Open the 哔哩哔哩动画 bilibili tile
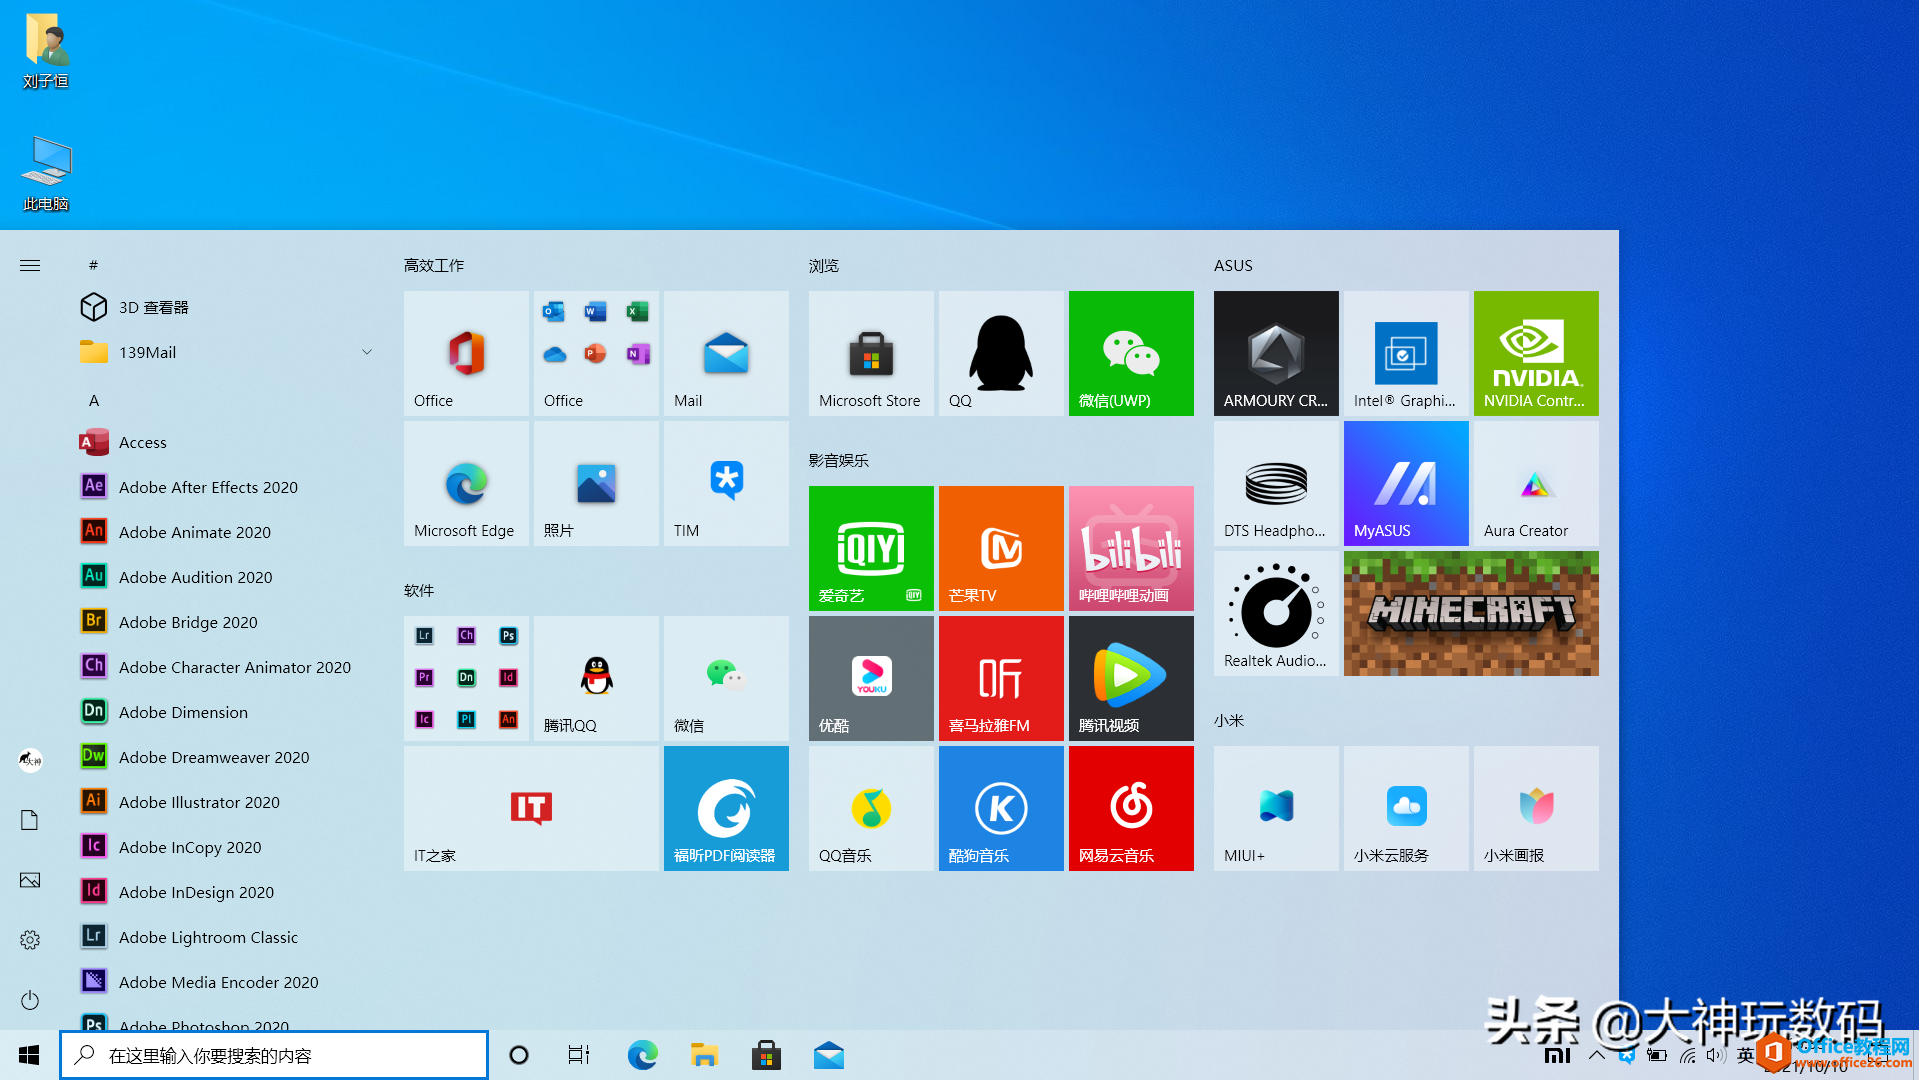1919x1080 pixels. 1131,548
